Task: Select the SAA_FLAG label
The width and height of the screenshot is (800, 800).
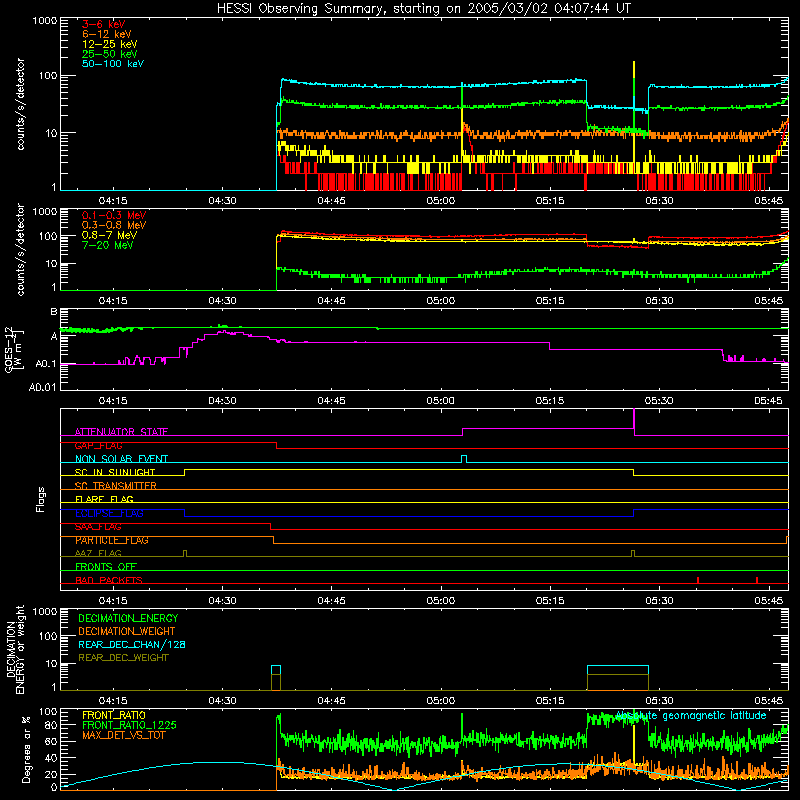Action: pyautogui.click(x=98, y=527)
